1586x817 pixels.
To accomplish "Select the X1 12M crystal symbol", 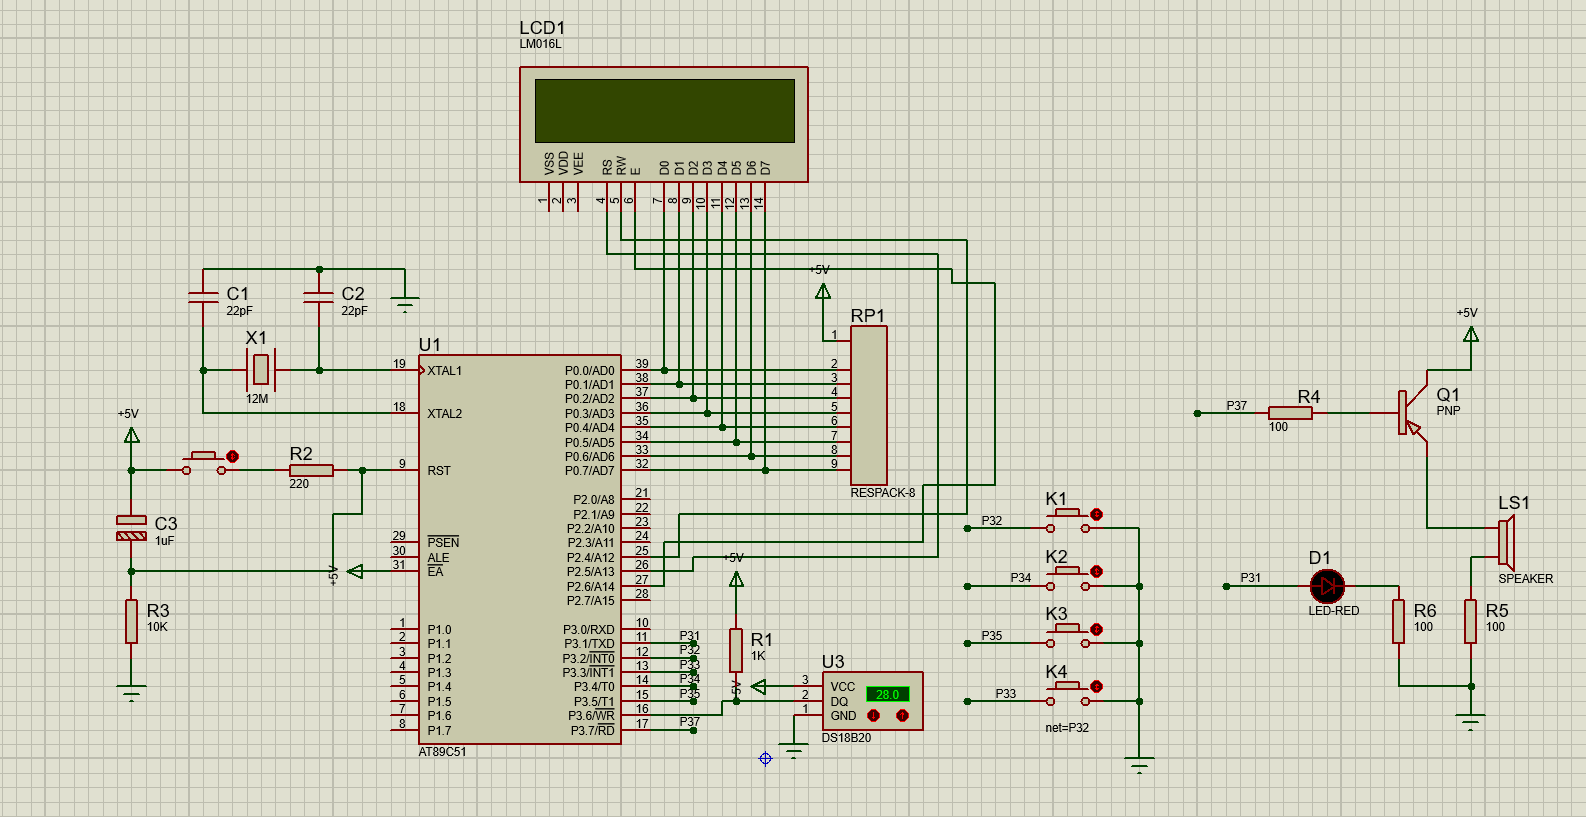I will coord(261,370).
